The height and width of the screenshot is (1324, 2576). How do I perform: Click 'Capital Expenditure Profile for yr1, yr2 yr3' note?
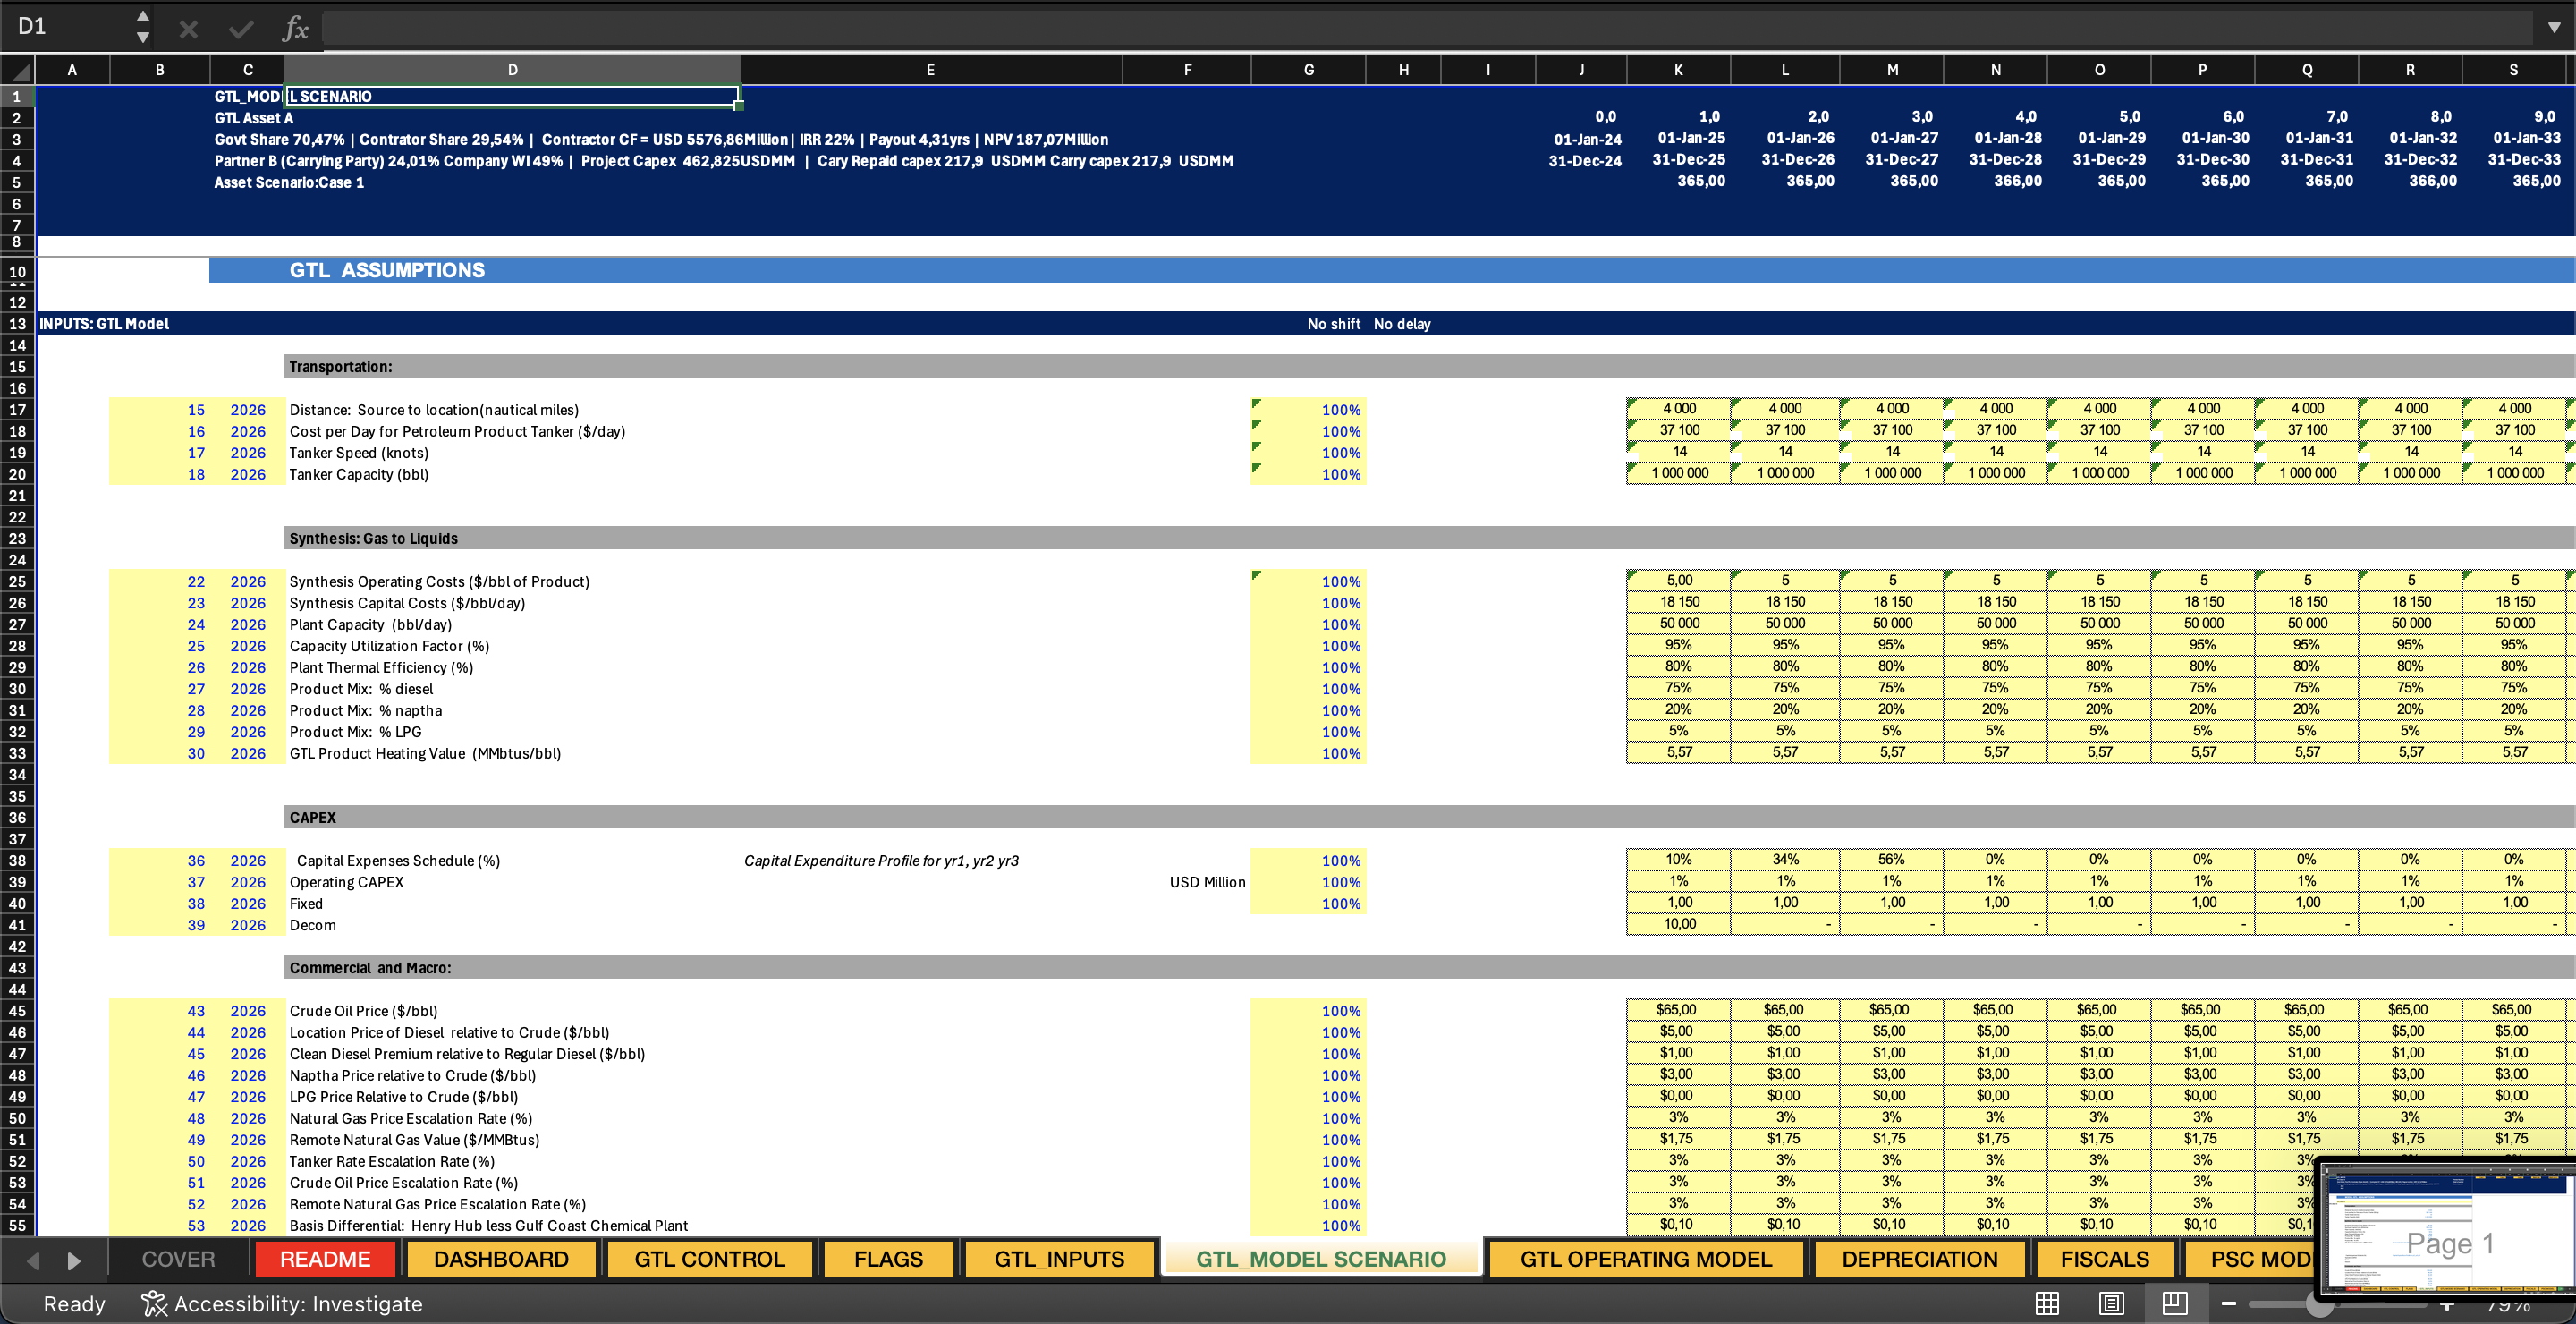[x=881, y=861]
